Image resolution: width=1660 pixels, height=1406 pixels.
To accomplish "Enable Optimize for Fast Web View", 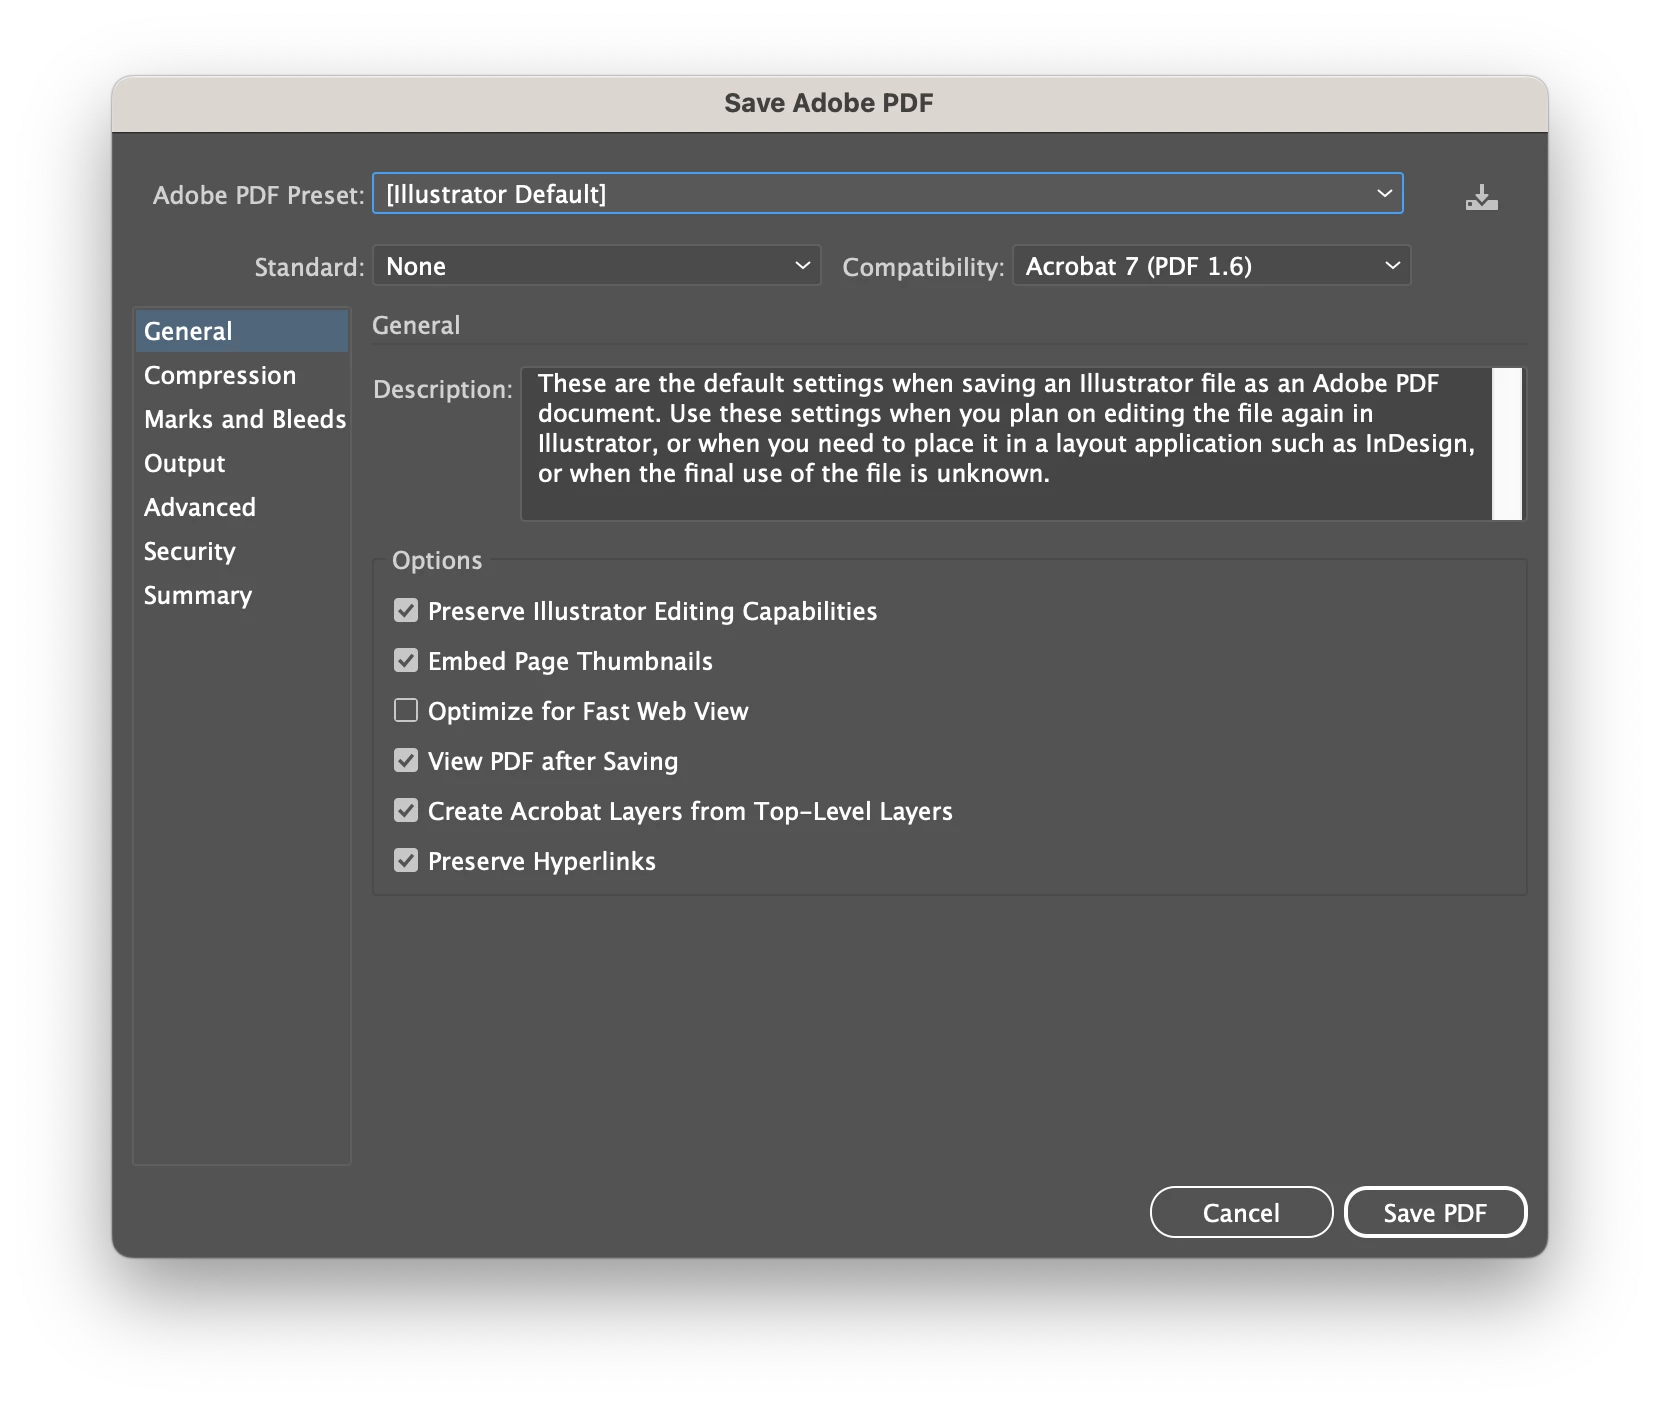I will click(406, 710).
